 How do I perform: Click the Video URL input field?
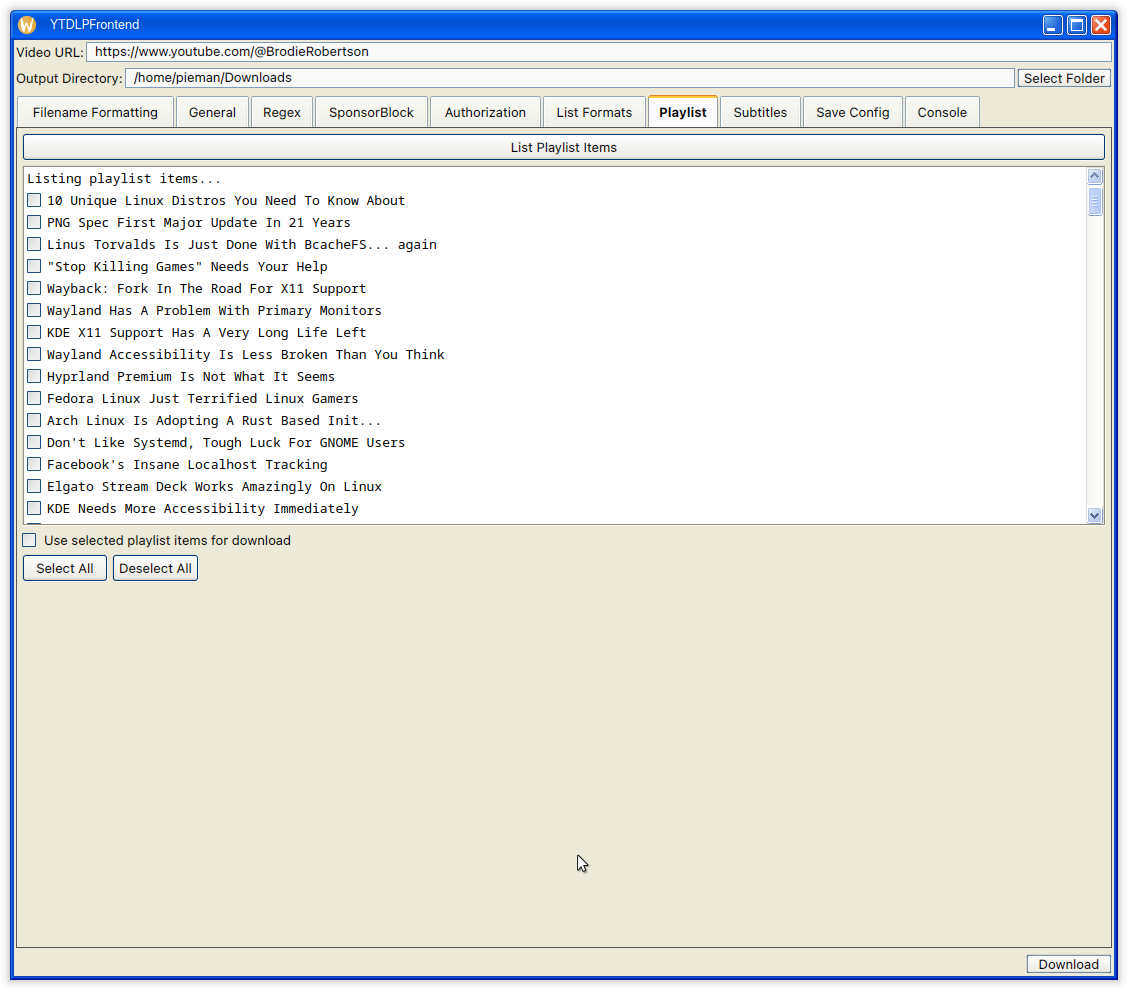(599, 52)
